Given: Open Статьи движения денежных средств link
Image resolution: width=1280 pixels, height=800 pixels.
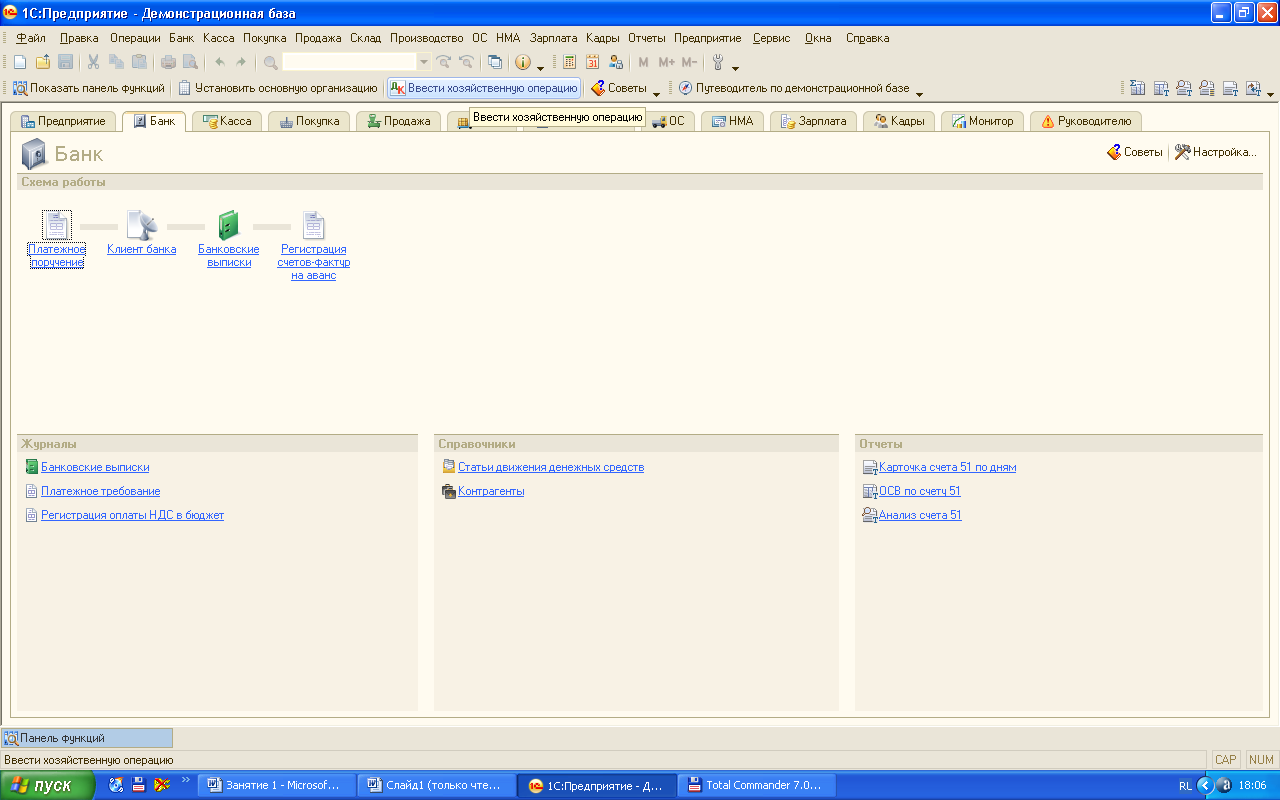Looking at the screenshot, I should pyautogui.click(x=551, y=467).
